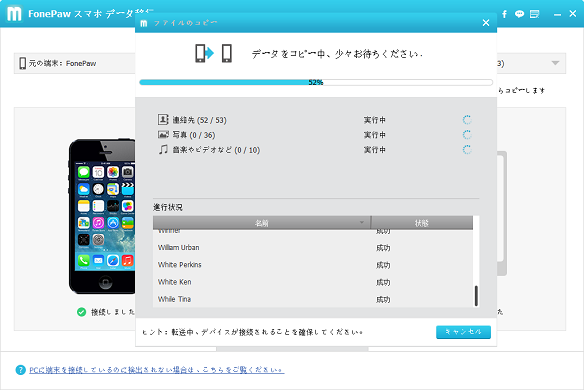Click the contacts icon in copy list

pyautogui.click(x=163, y=120)
